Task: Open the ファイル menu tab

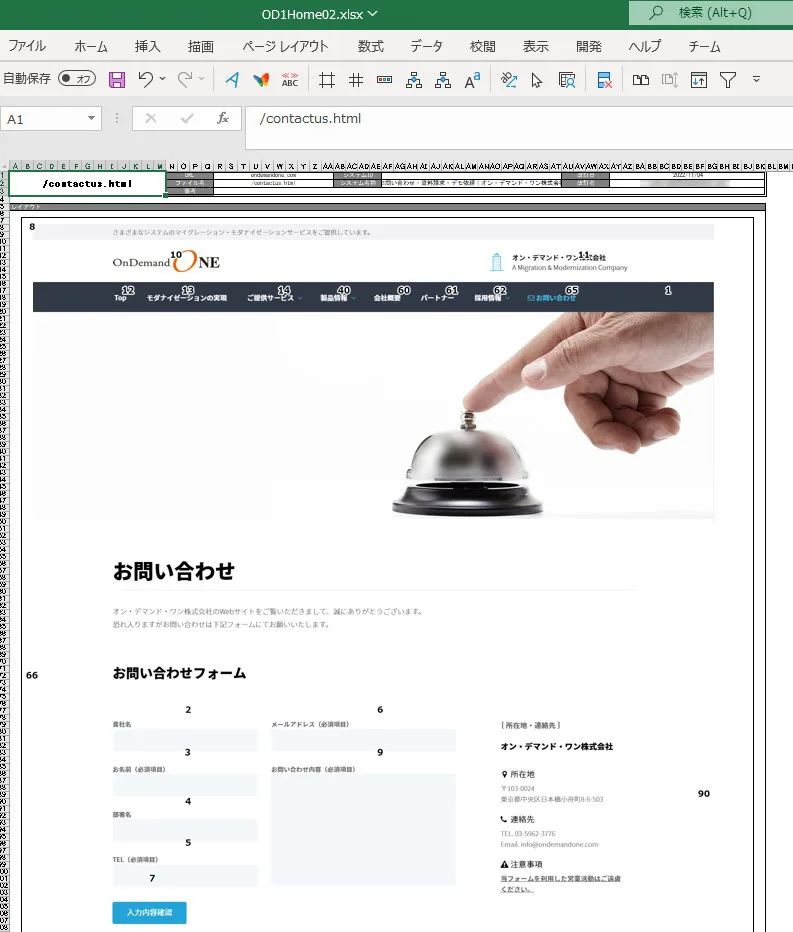Action: 27,46
